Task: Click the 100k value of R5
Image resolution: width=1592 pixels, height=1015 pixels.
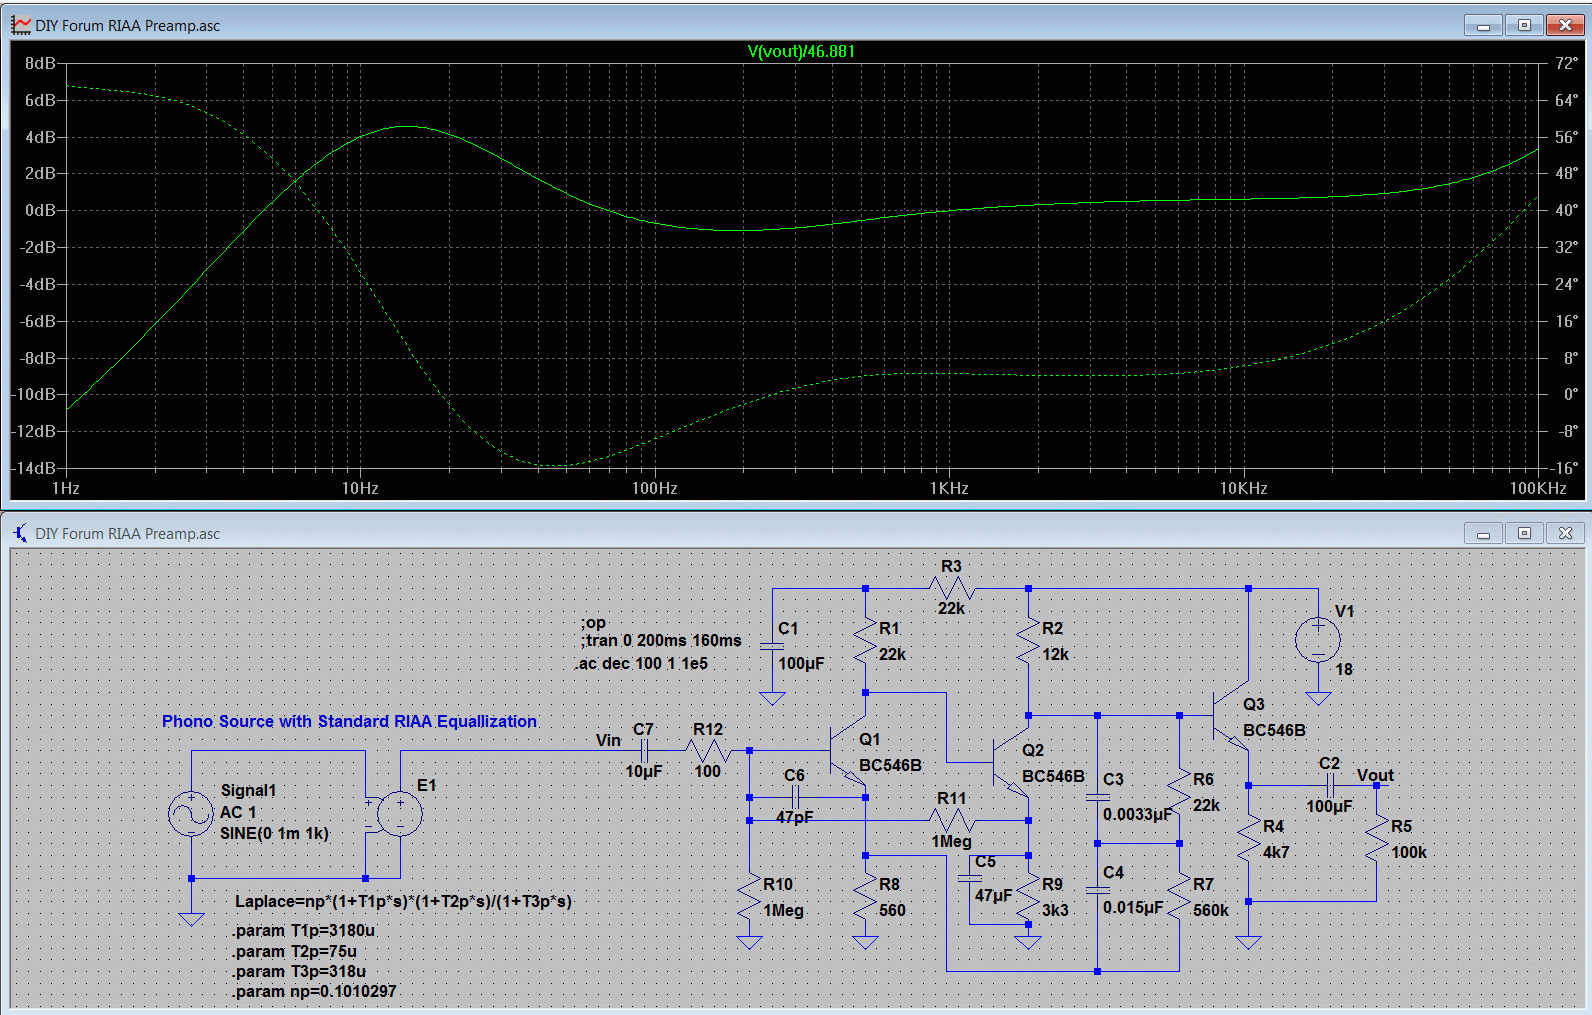Action: pyautogui.click(x=1409, y=852)
